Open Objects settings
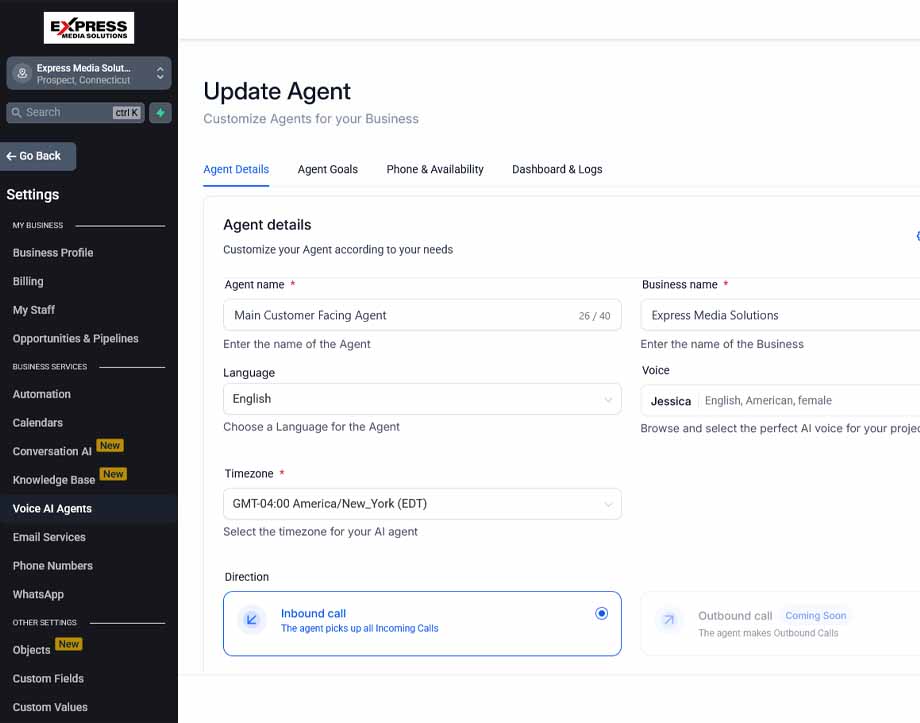 point(31,650)
